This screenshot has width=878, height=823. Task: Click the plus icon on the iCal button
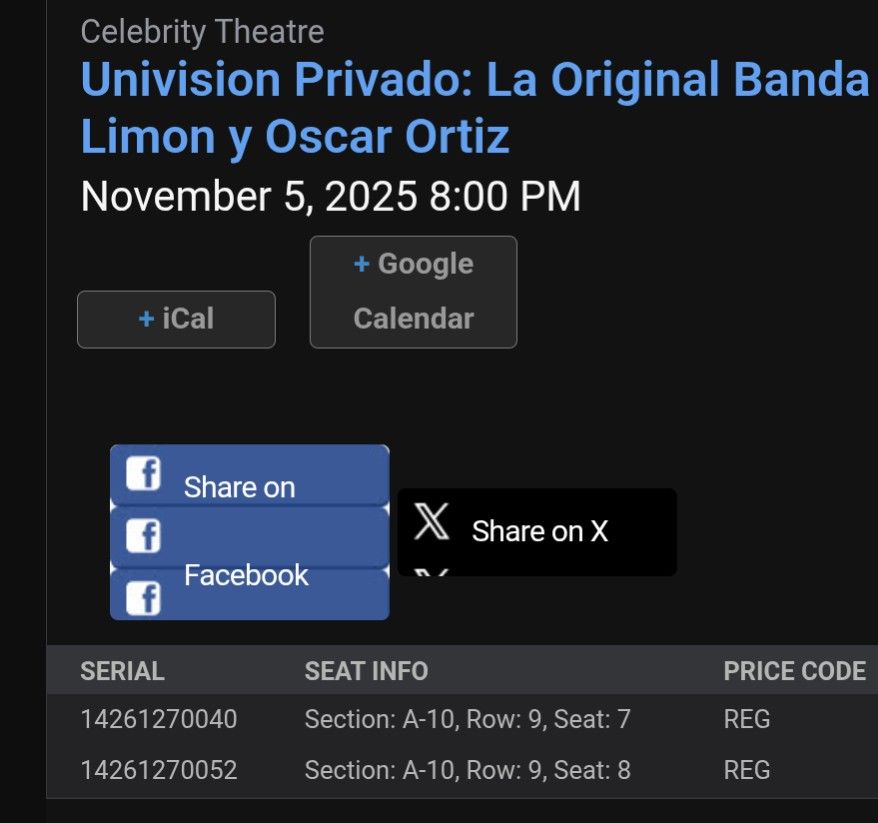pos(148,319)
